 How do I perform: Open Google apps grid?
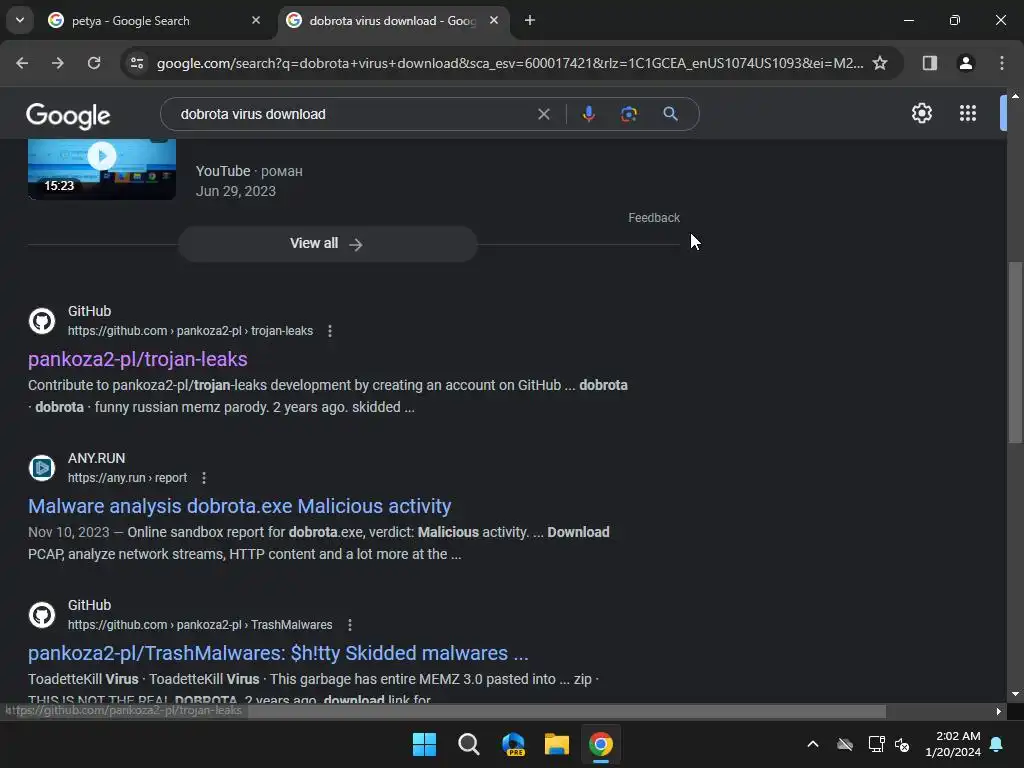click(x=968, y=114)
